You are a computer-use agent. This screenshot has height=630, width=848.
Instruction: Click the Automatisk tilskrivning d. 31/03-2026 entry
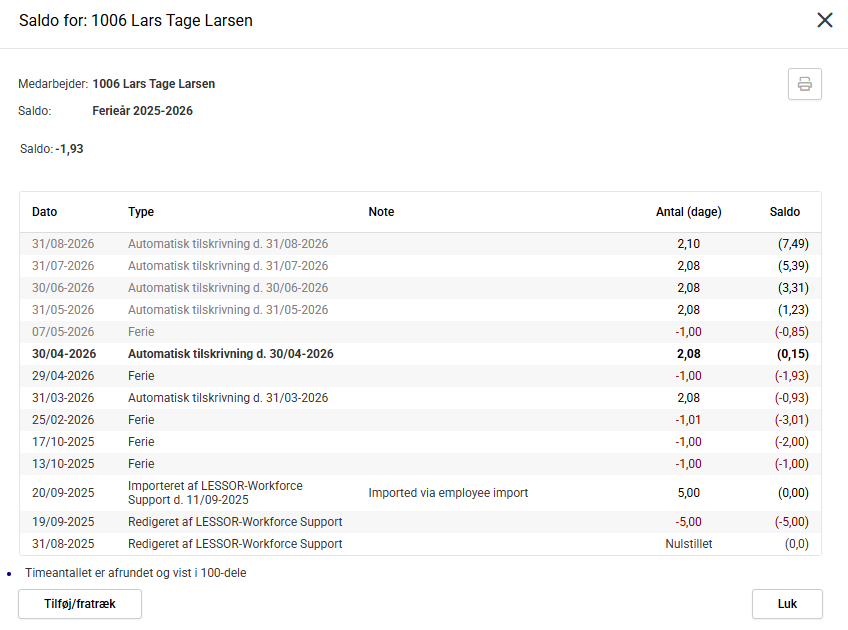coord(228,398)
